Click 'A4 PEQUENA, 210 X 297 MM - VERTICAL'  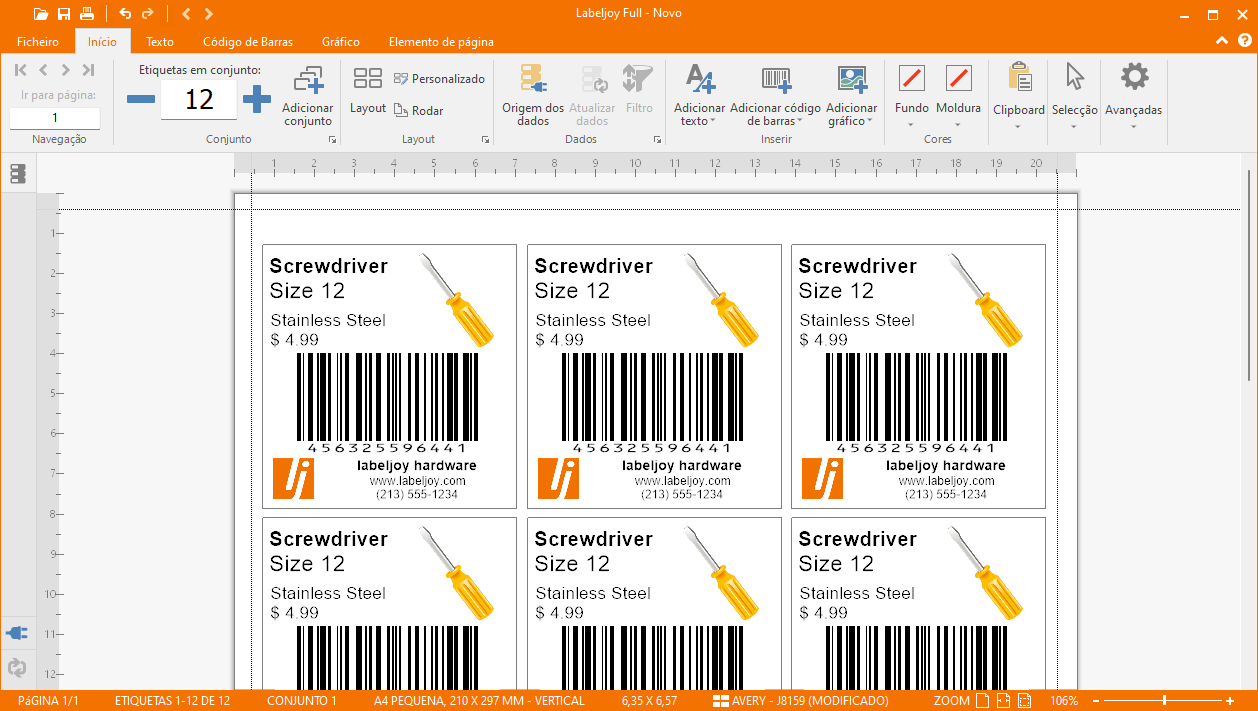tap(479, 701)
